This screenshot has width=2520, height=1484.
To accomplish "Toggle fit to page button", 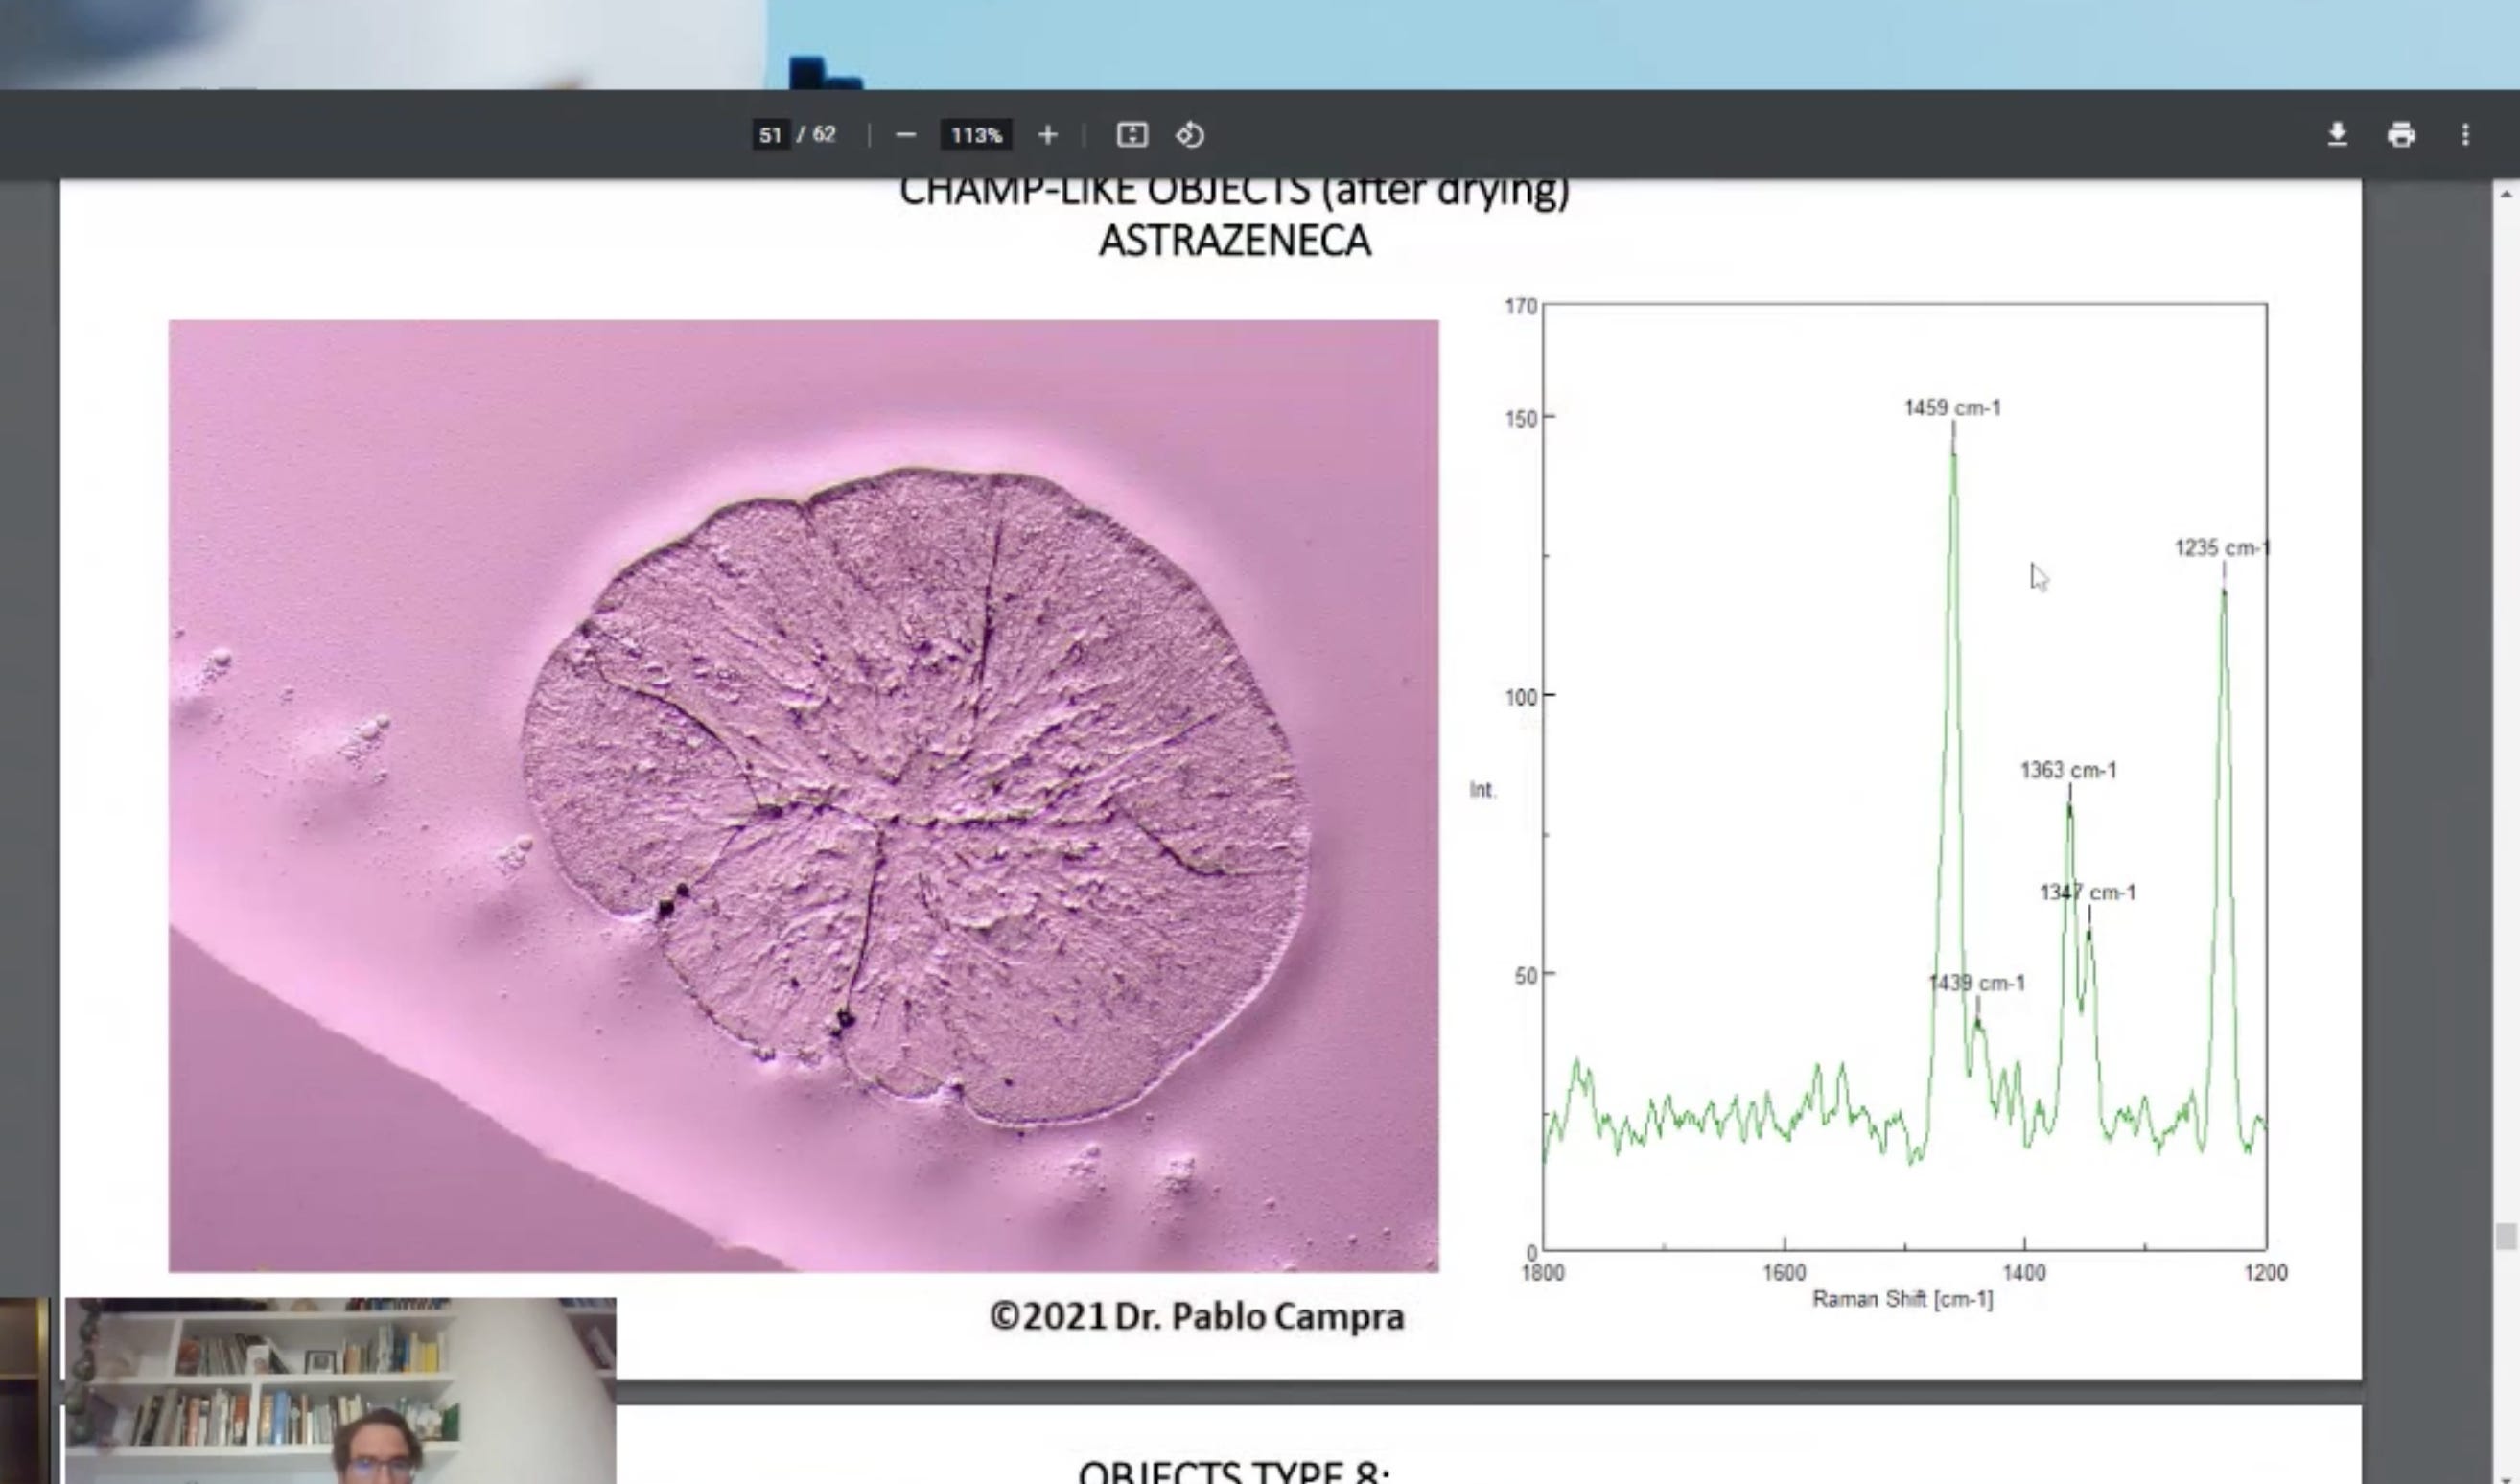I will (1132, 135).
